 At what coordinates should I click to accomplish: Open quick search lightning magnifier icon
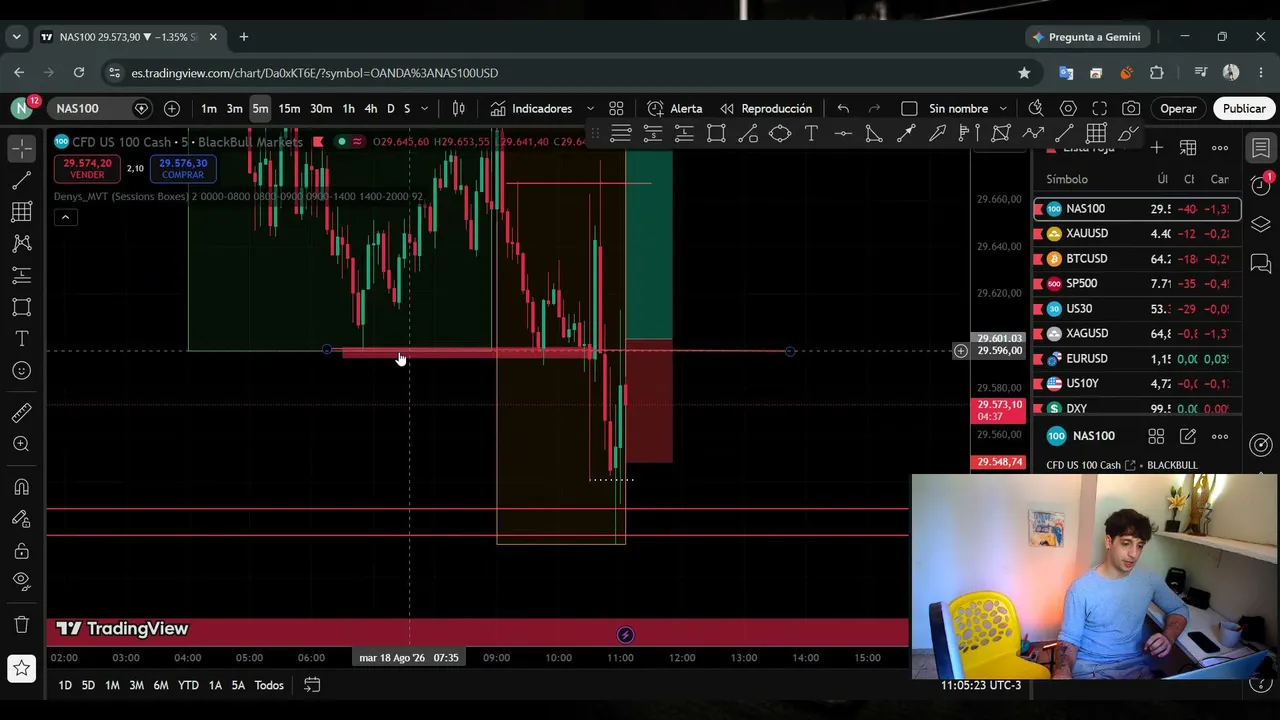[x=1036, y=108]
